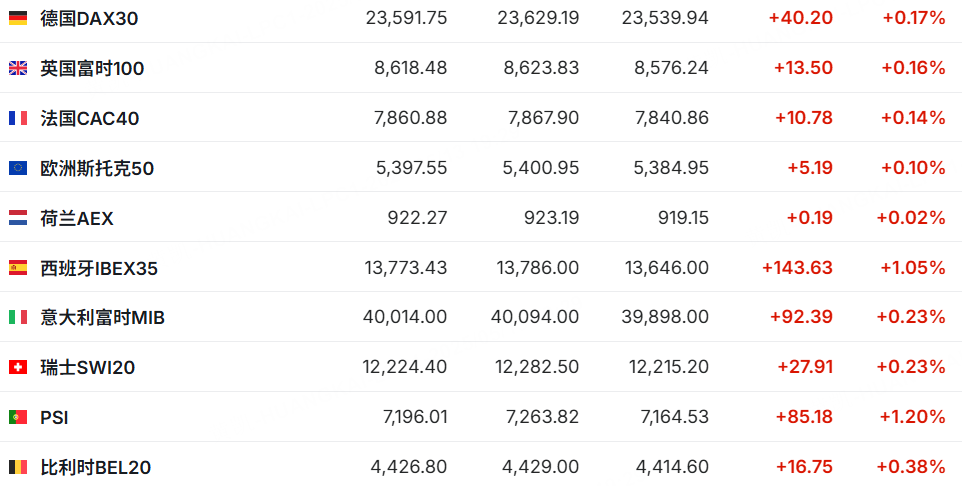Image resolution: width=962 pixels, height=486 pixels.
Task: Open the 荷兰AEX index link
Action: pyautogui.click(x=77, y=218)
